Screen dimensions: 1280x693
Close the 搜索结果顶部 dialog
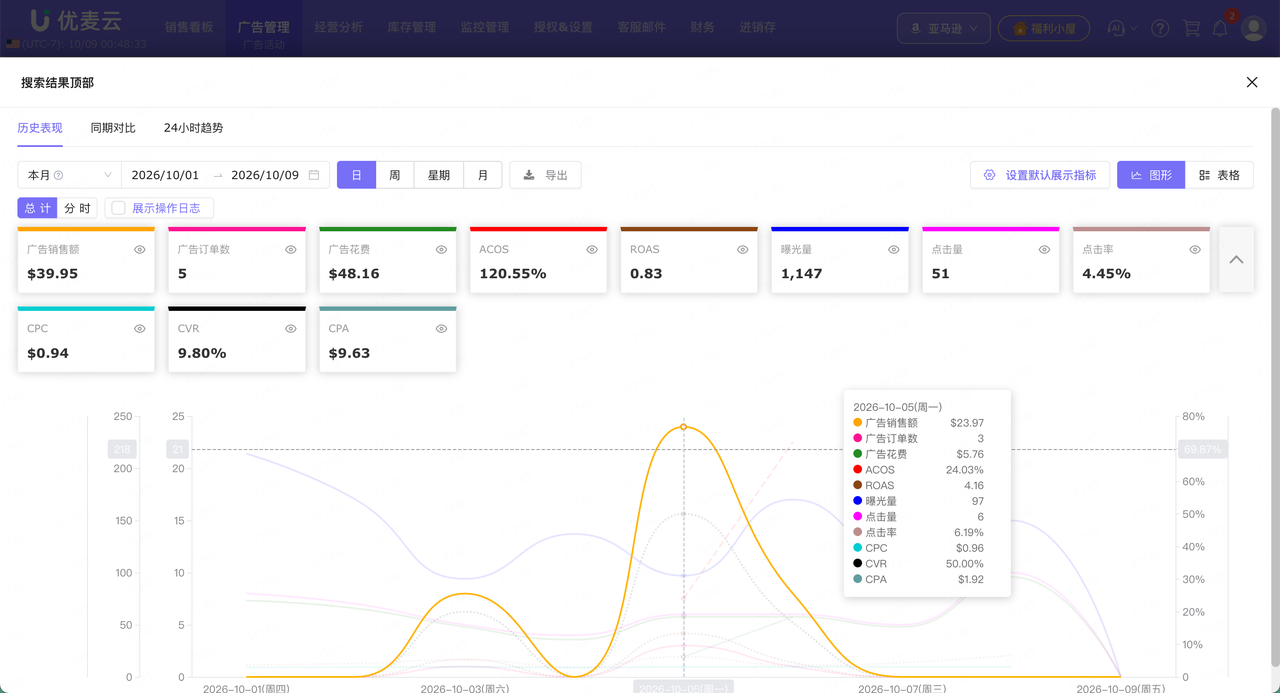(1252, 83)
